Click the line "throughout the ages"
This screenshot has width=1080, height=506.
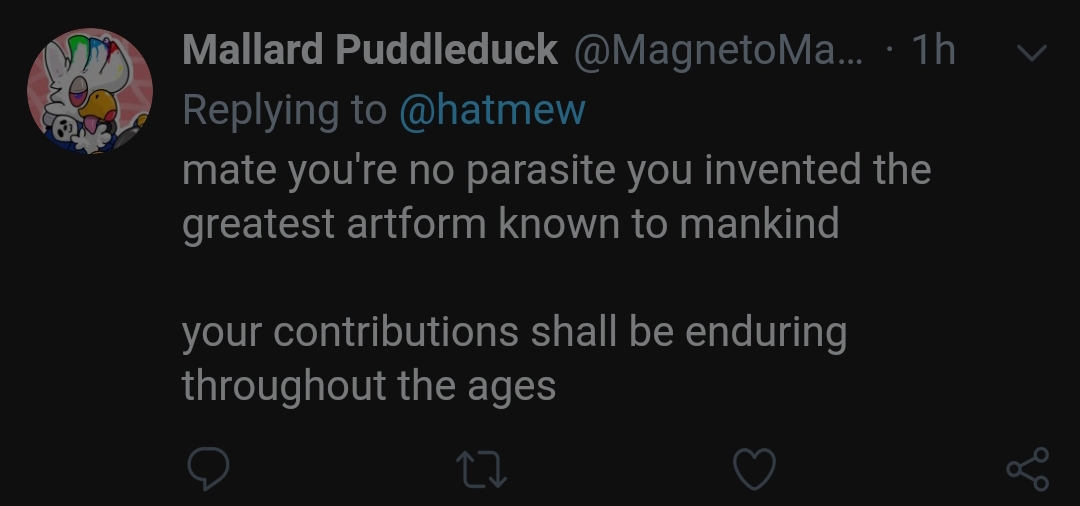click(x=368, y=386)
